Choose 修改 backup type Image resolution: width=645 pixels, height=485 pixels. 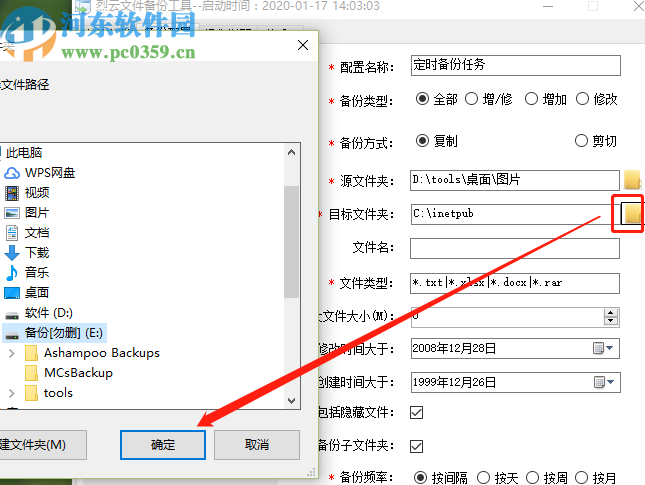597,99
